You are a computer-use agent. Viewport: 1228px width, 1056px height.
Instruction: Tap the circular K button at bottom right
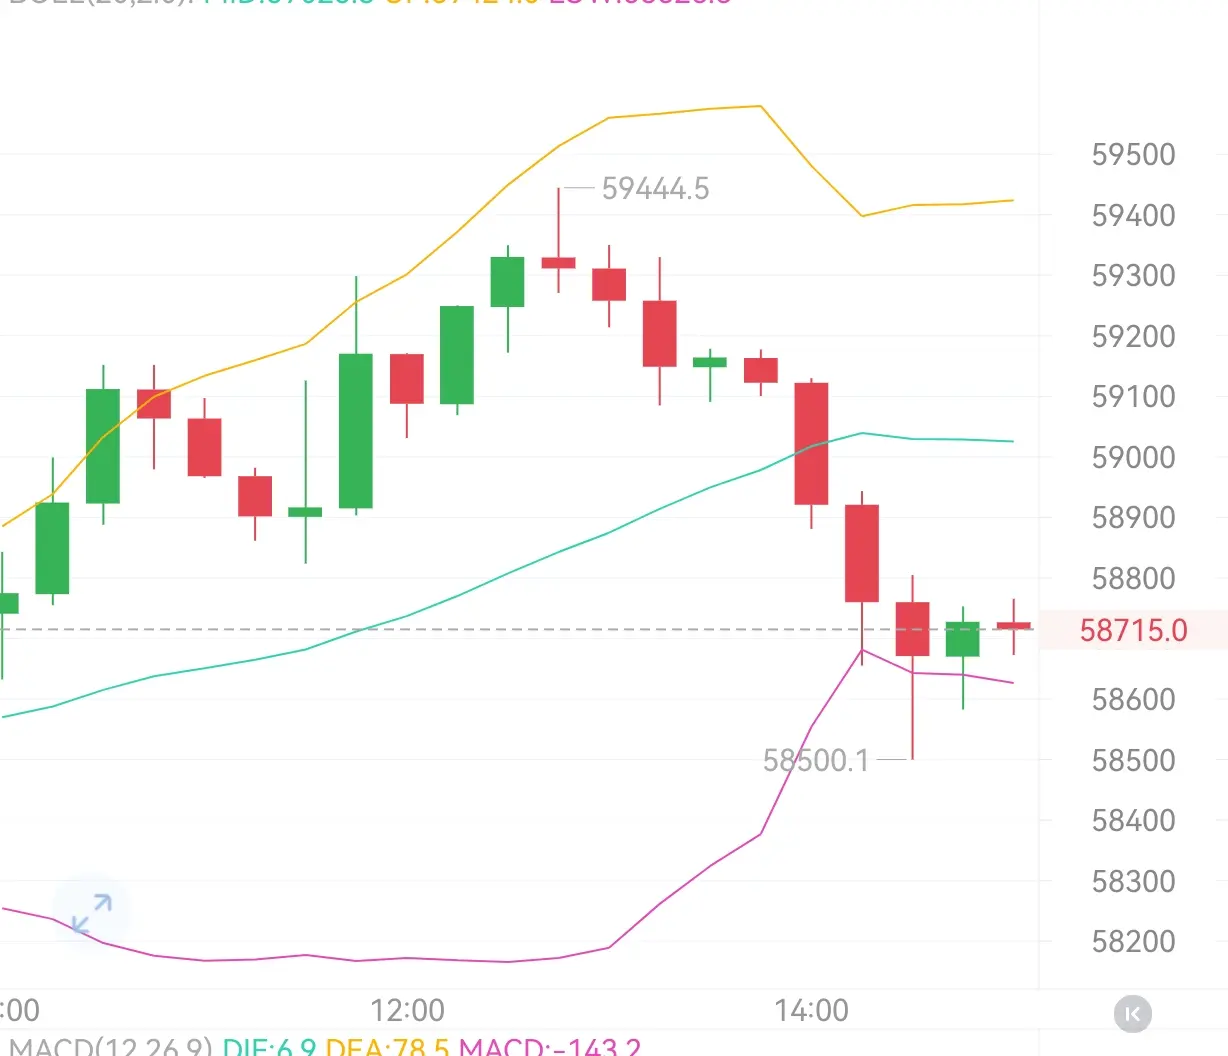pos(1132,1014)
